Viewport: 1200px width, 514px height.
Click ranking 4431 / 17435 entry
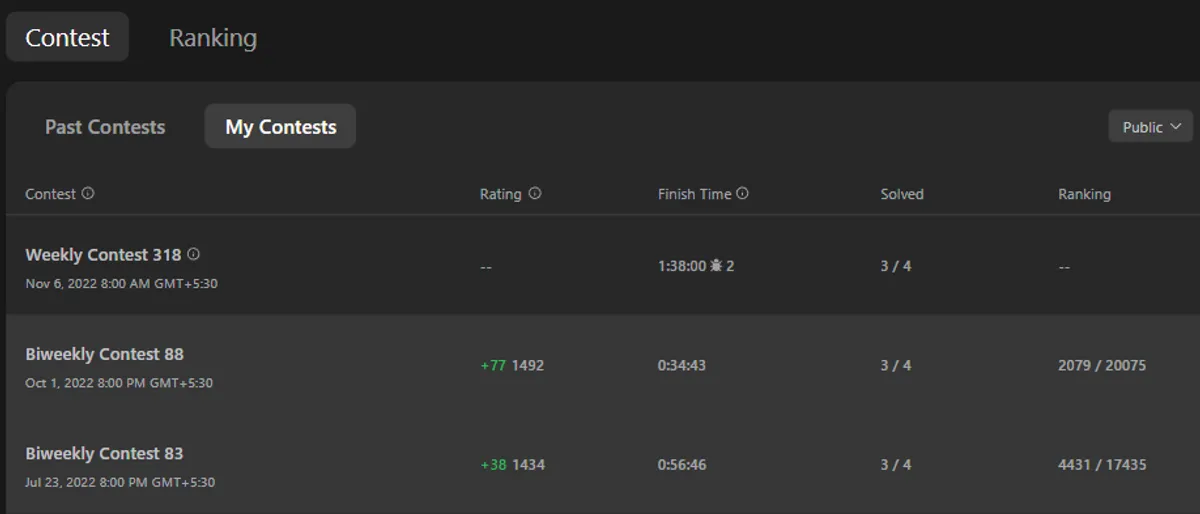coord(1102,465)
